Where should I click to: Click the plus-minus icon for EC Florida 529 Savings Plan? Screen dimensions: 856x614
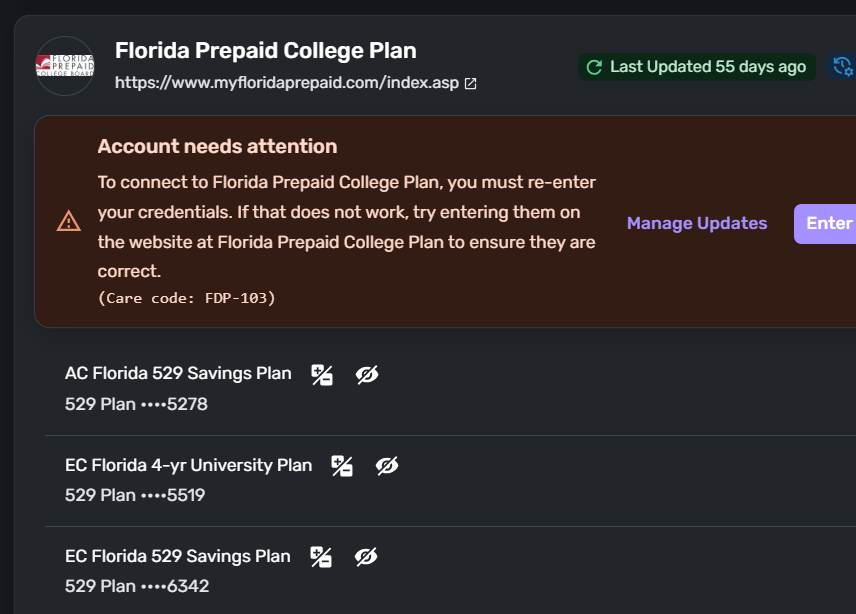(x=321, y=557)
